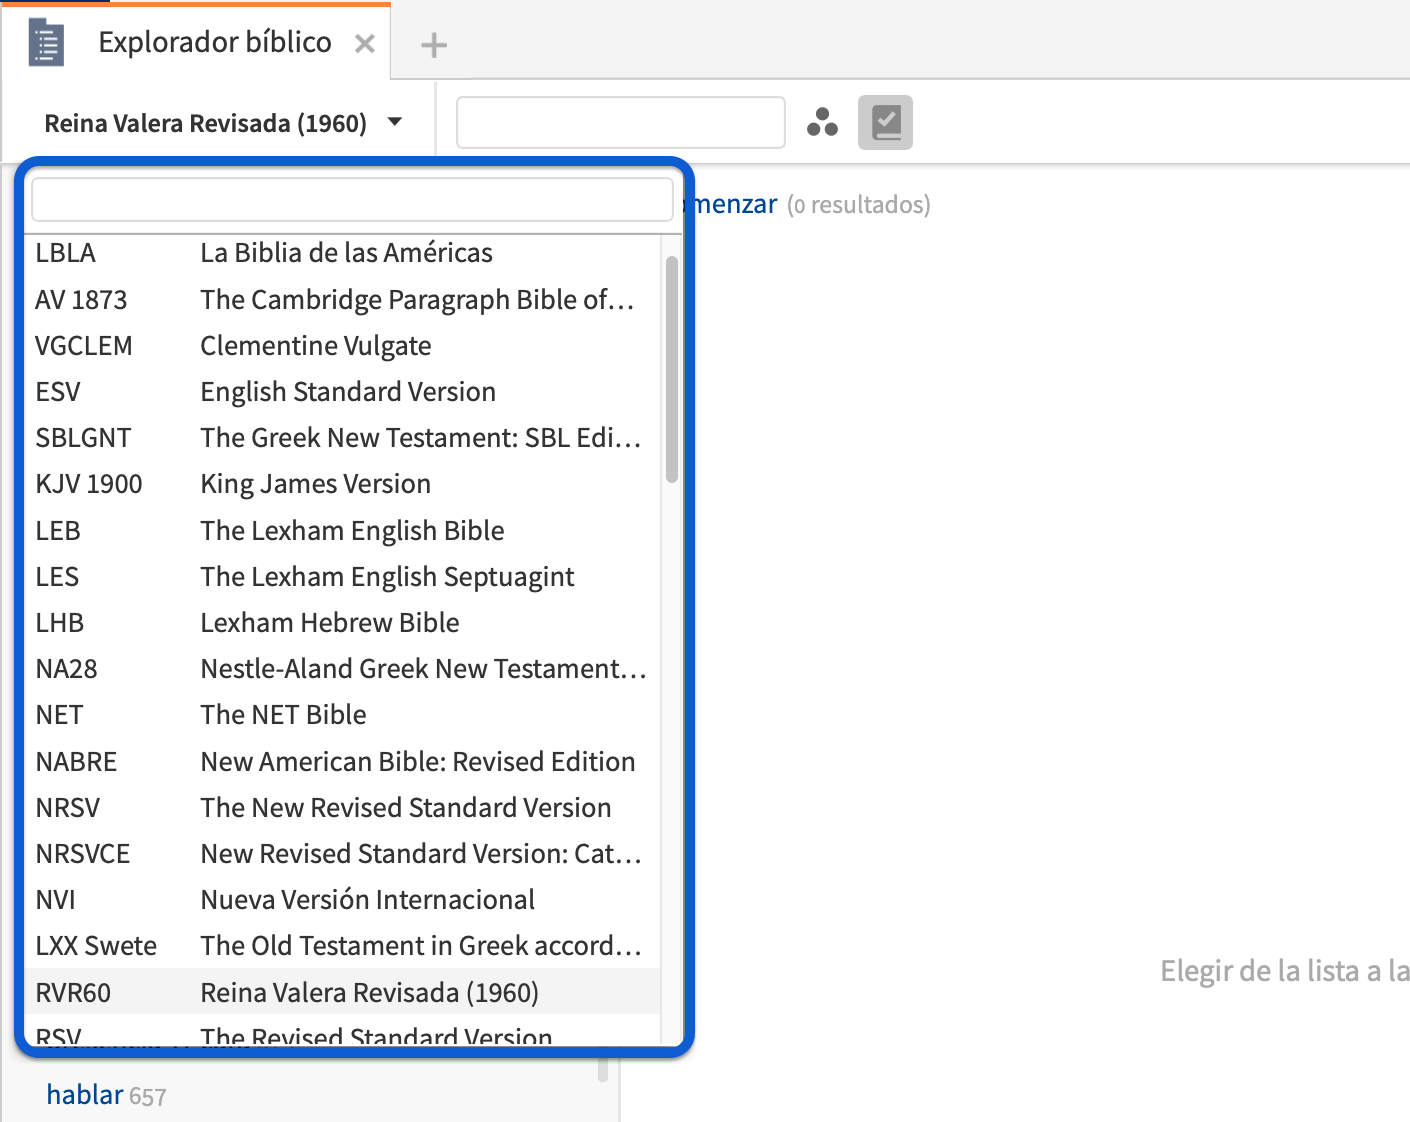
Task: Select LHB Lexham Hebrew Bible
Action: [342, 622]
